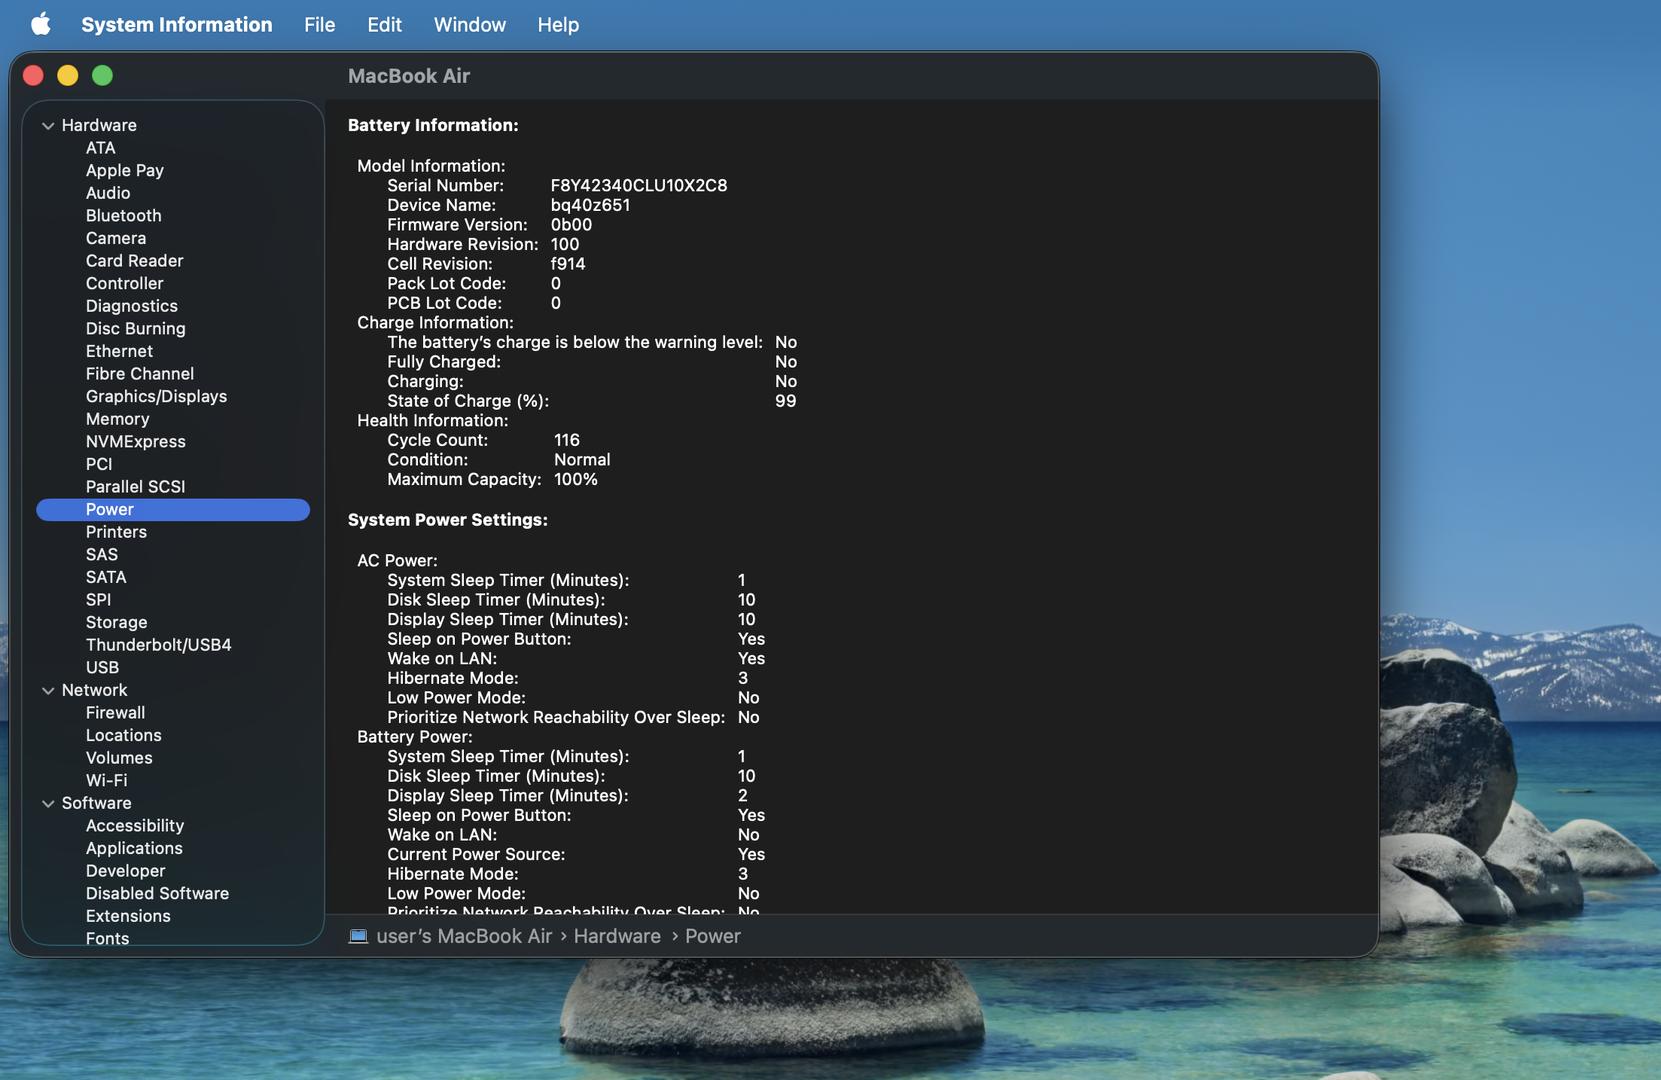Open the Help menu
This screenshot has width=1661, height=1080.
(x=557, y=24)
